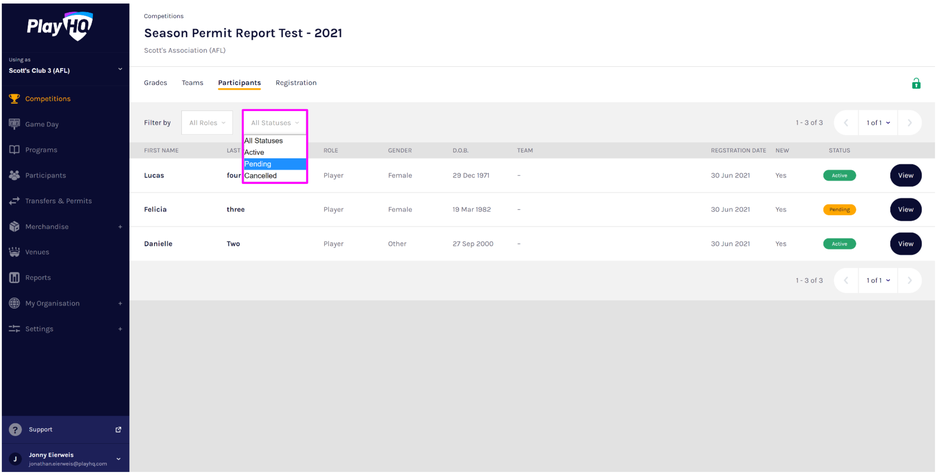The width and height of the screenshot is (940, 475).
Task: Go to next page using top arrow
Action: coord(909,123)
